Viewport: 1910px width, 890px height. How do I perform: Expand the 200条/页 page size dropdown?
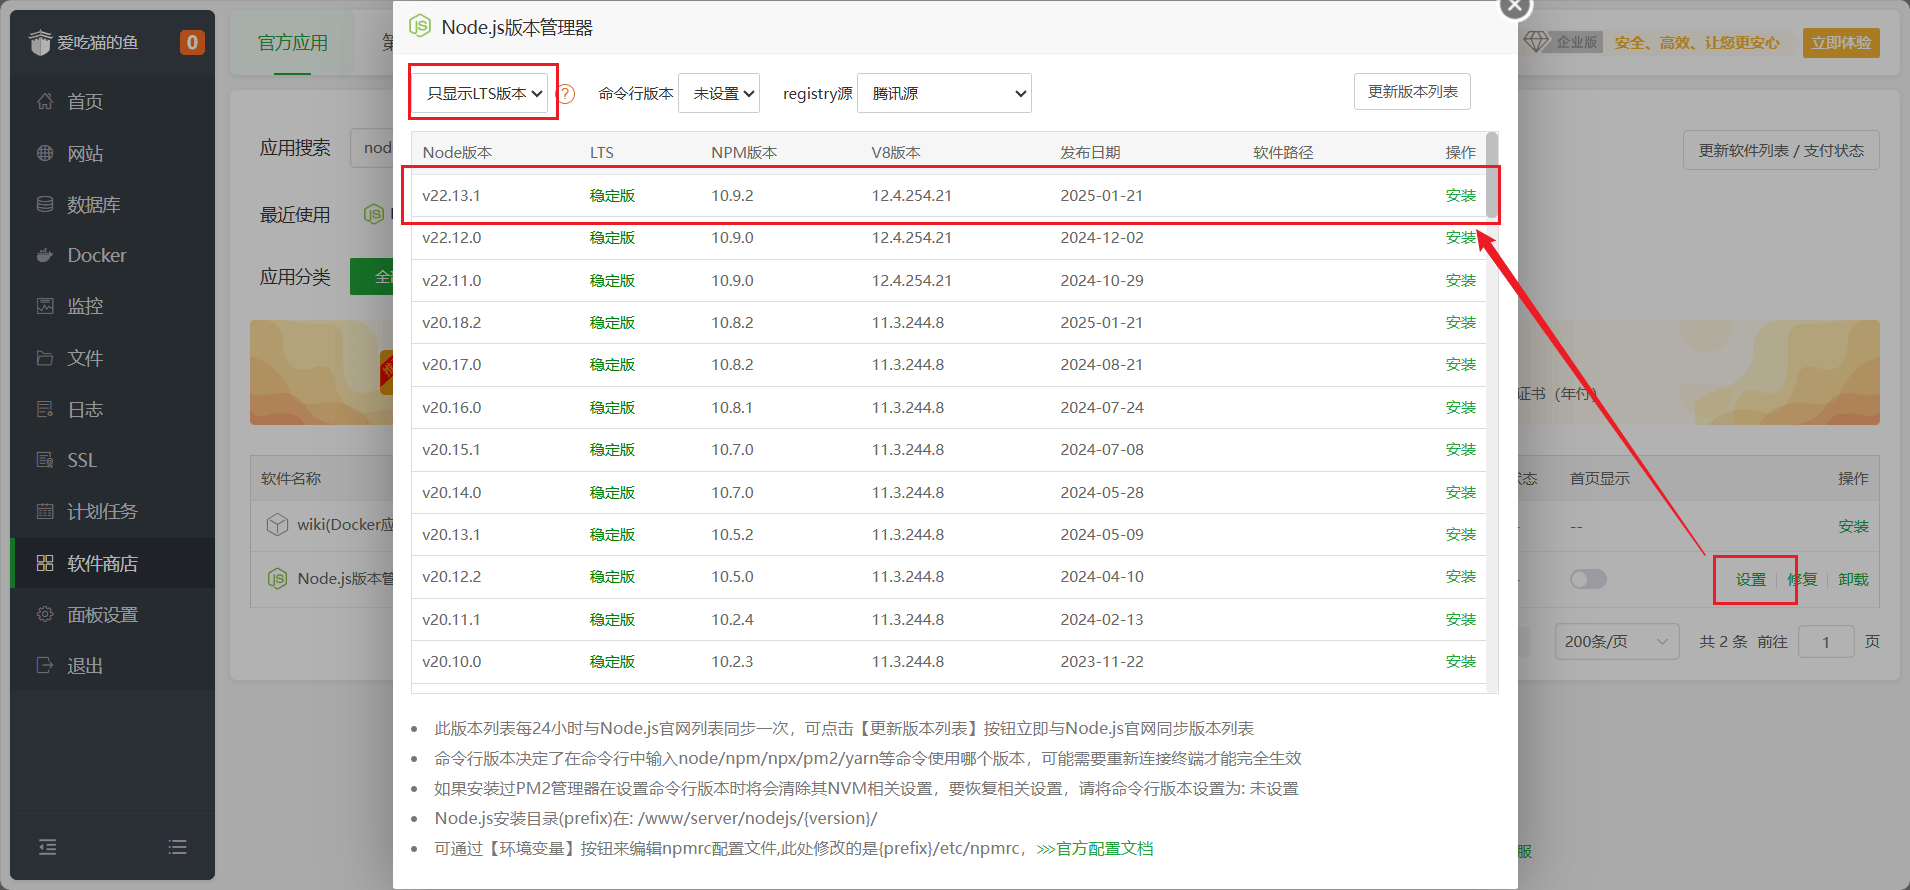1615,641
